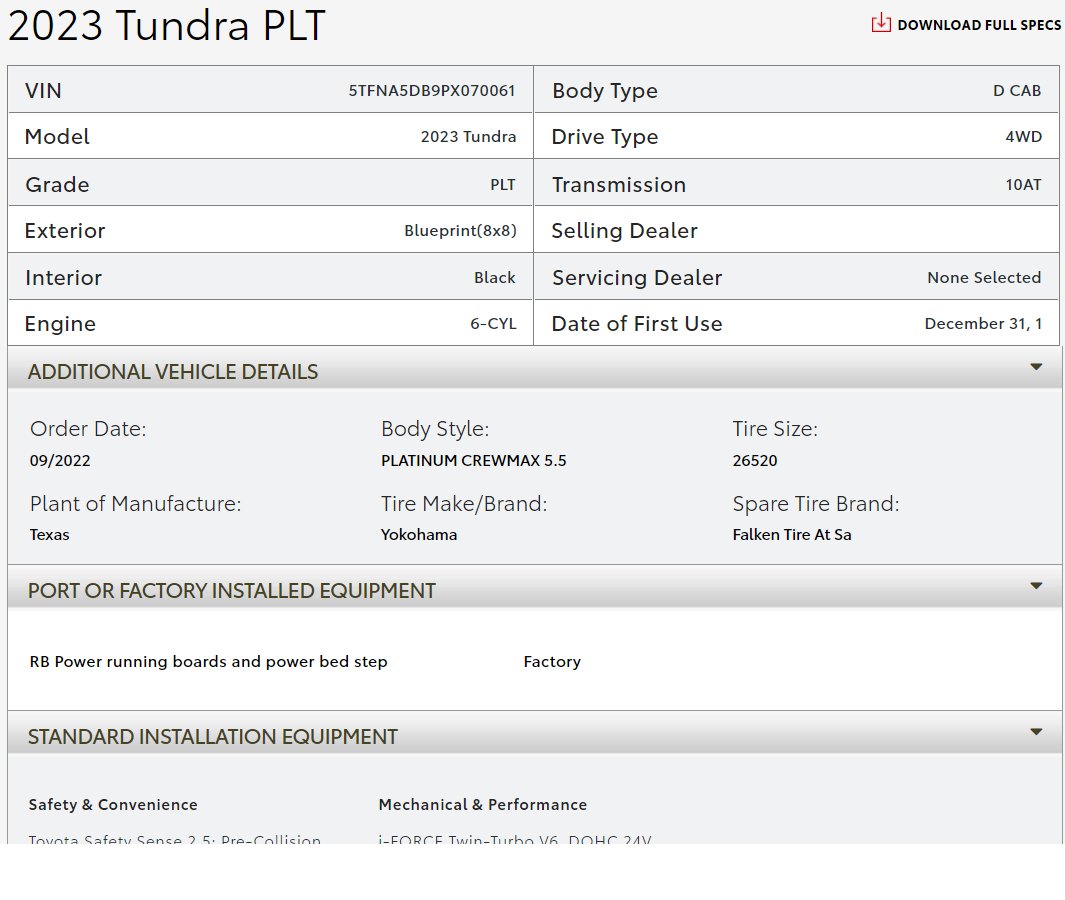Image resolution: width=1065 pixels, height=900 pixels.
Task: Click the PLT grade value
Action: click(x=503, y=185)
